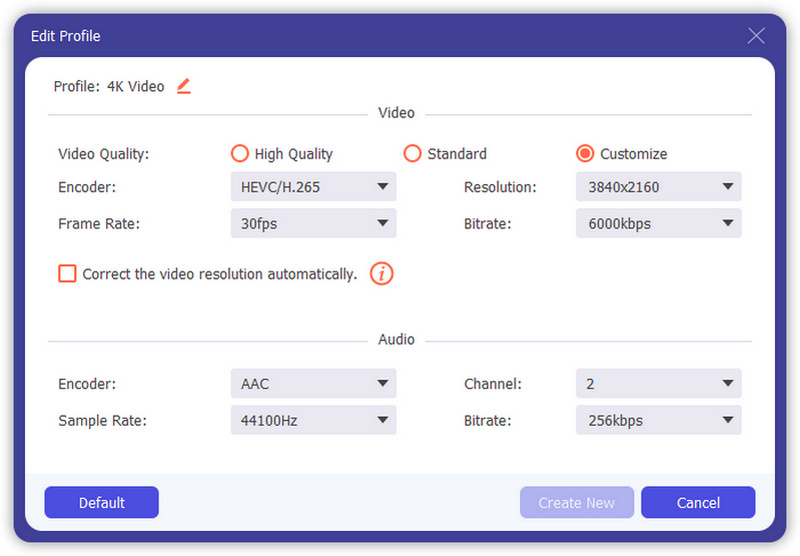800x556 pixels.
Task: Select the High Quality radio button
Action: 240,154
